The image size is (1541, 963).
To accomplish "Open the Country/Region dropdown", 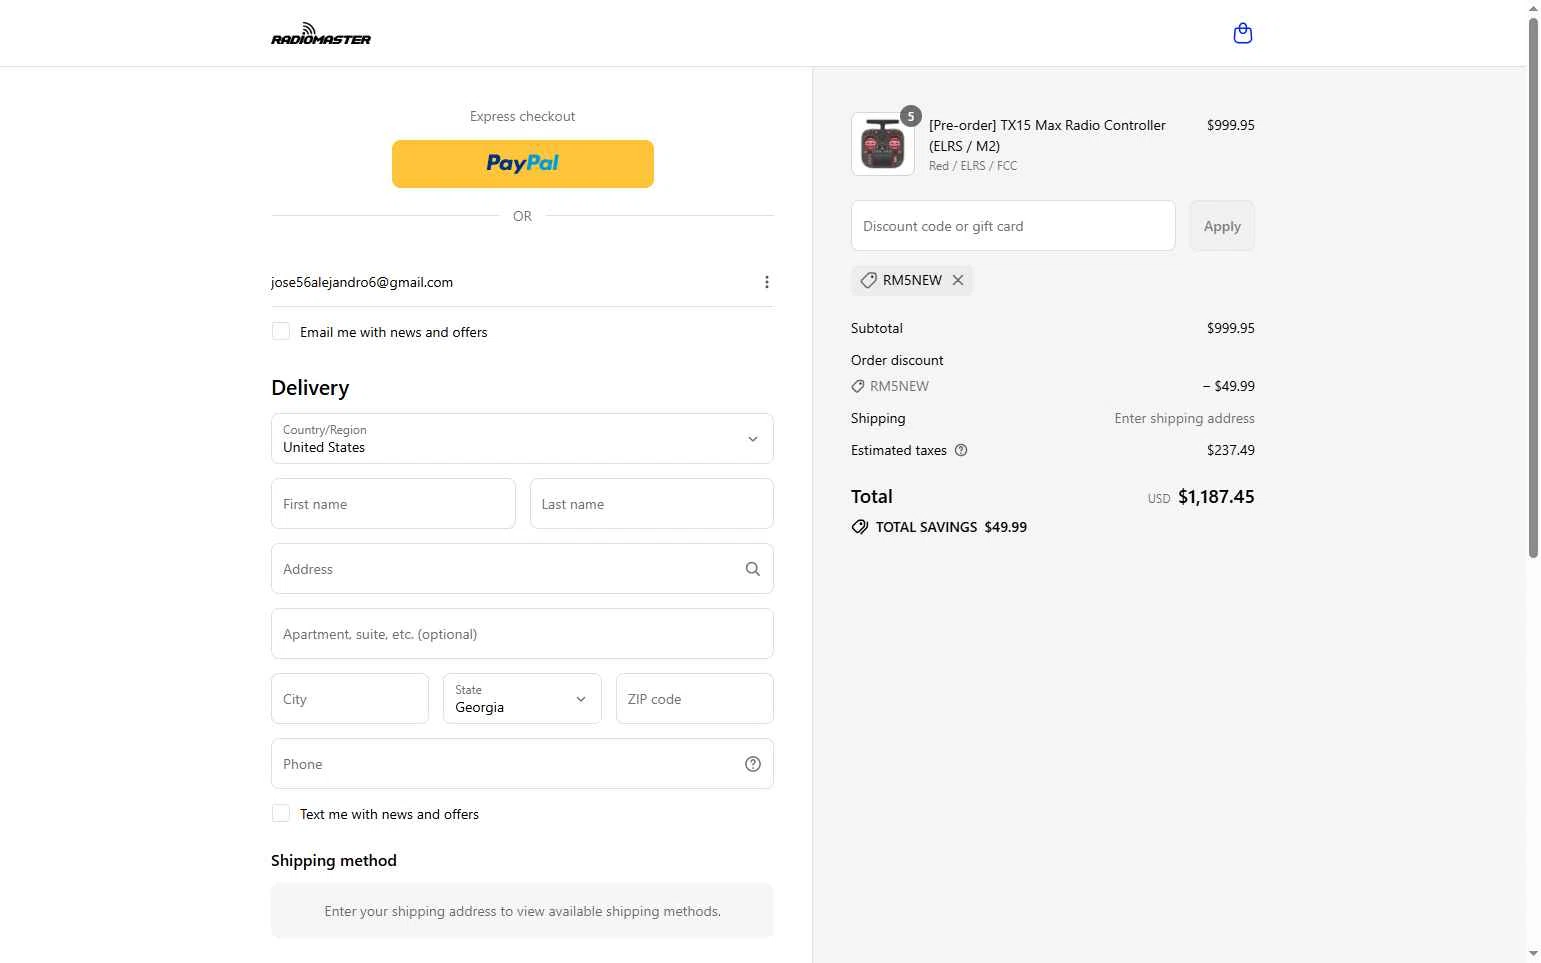I will pos(522,438).
